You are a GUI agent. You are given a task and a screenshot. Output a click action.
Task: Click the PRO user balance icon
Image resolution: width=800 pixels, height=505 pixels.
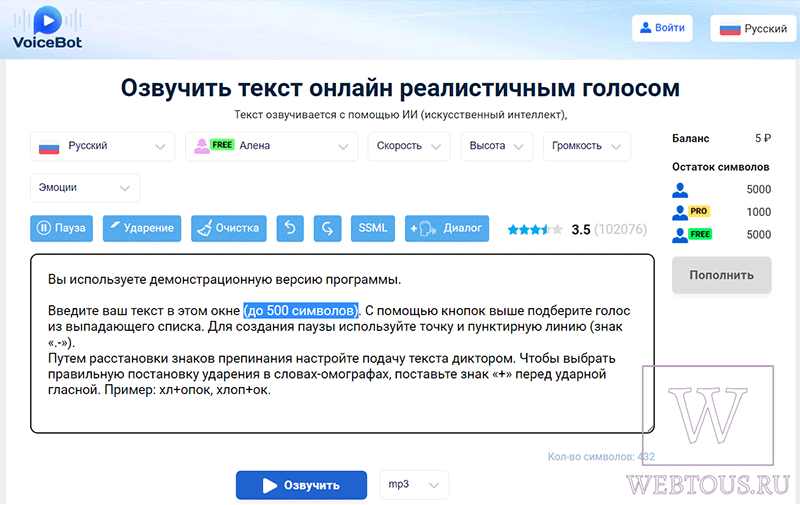[690, 212]
